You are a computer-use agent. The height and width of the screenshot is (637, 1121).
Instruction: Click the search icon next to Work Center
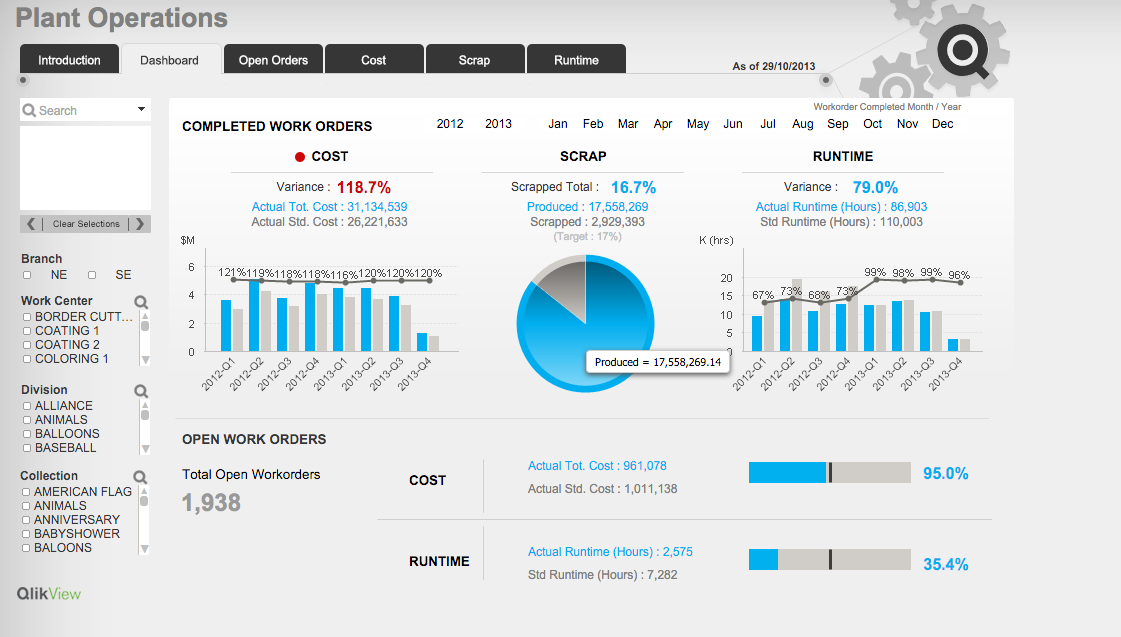tap(141, 301)
